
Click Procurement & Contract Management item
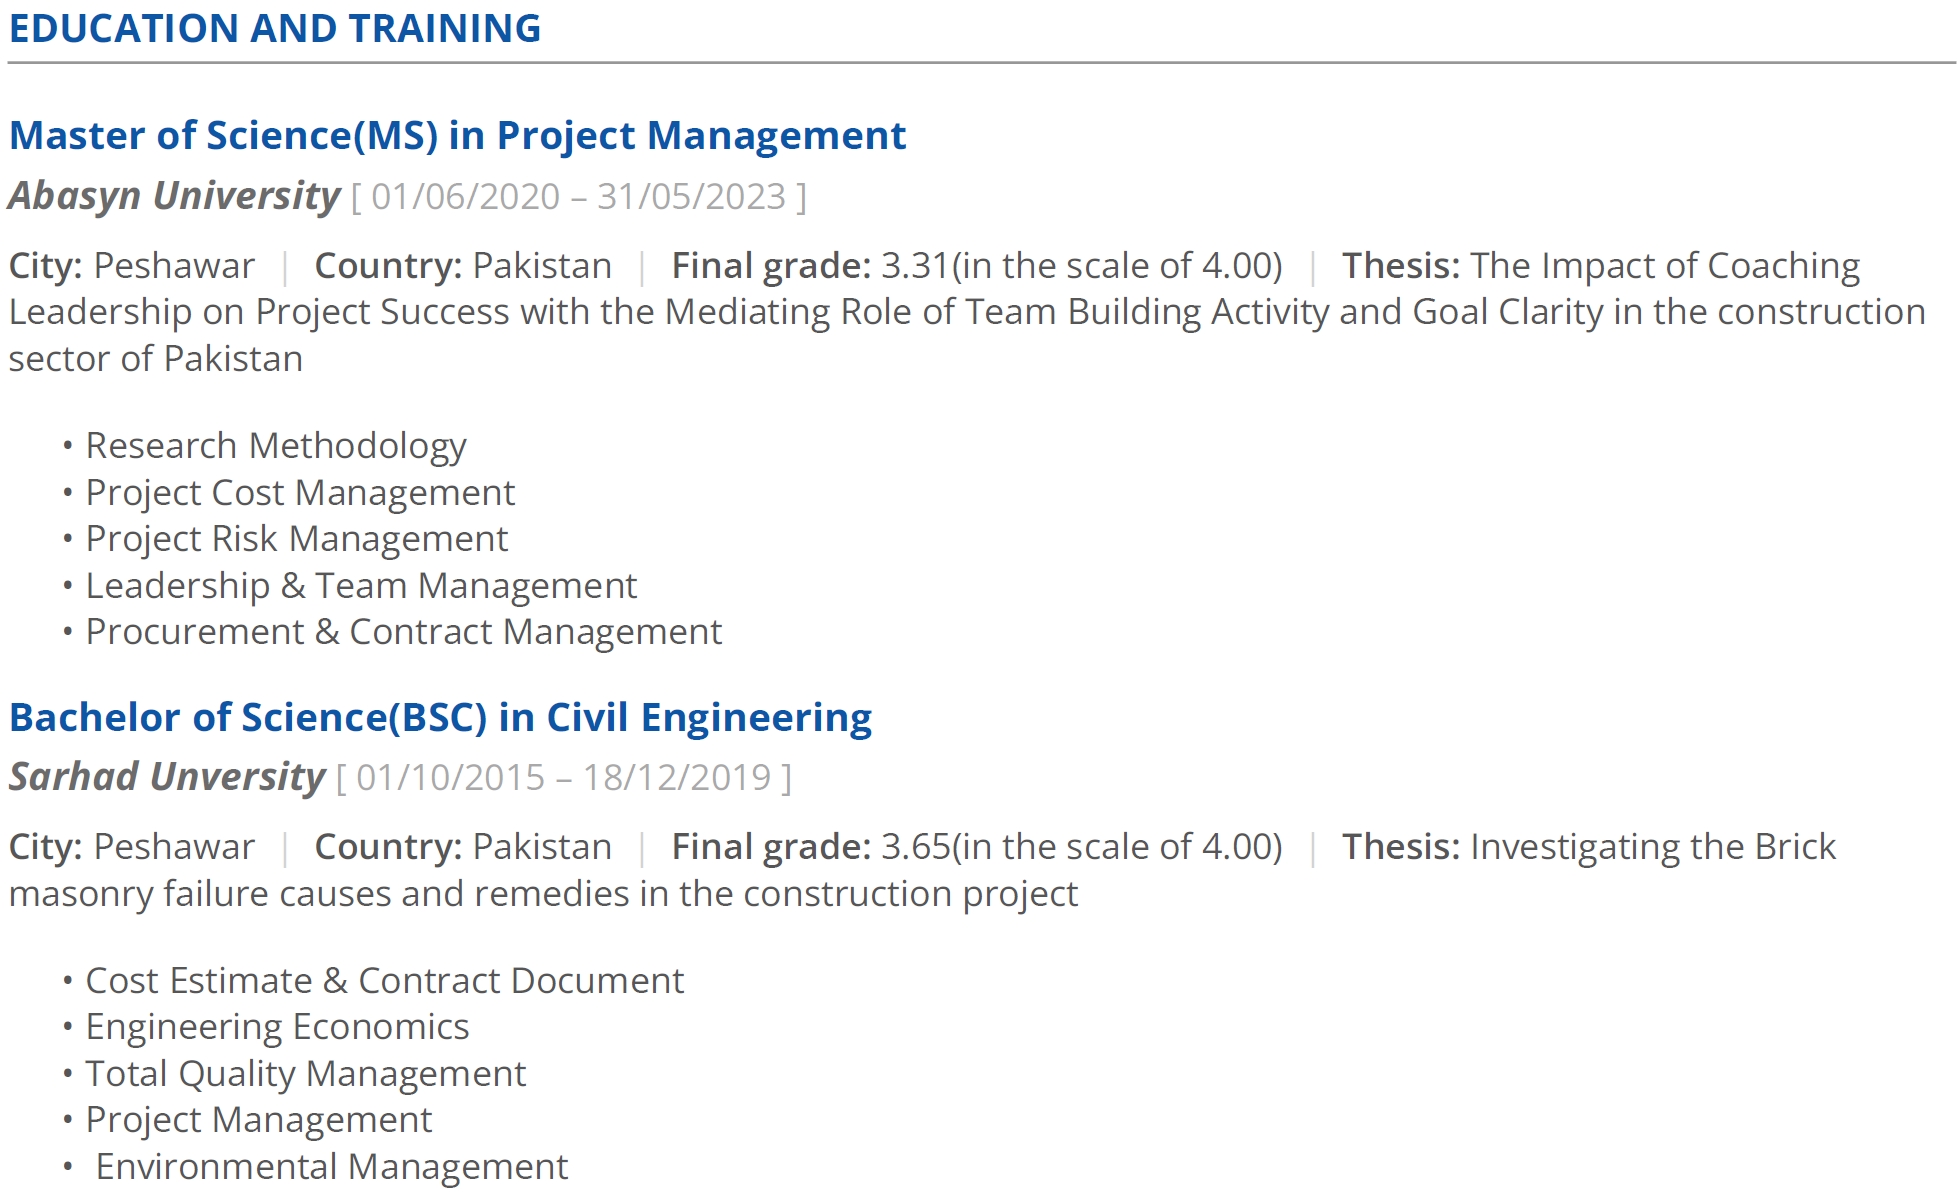tap(404, 632)
